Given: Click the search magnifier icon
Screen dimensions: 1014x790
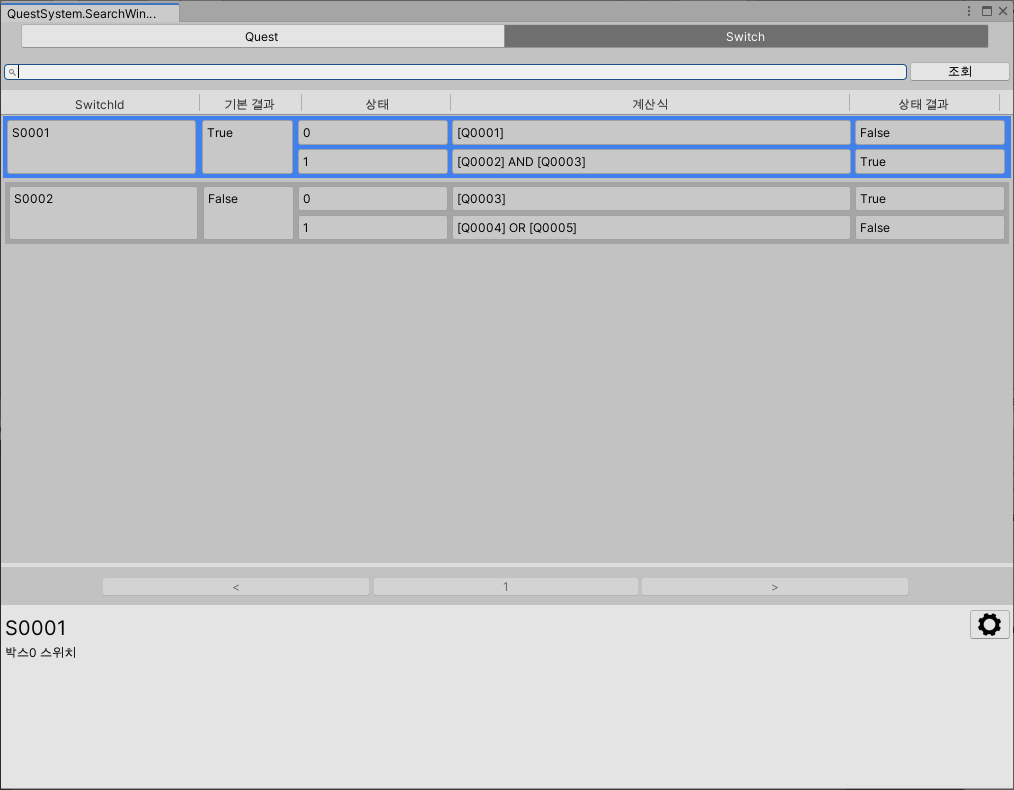Looking at the screenshot, I should (12, 72).
